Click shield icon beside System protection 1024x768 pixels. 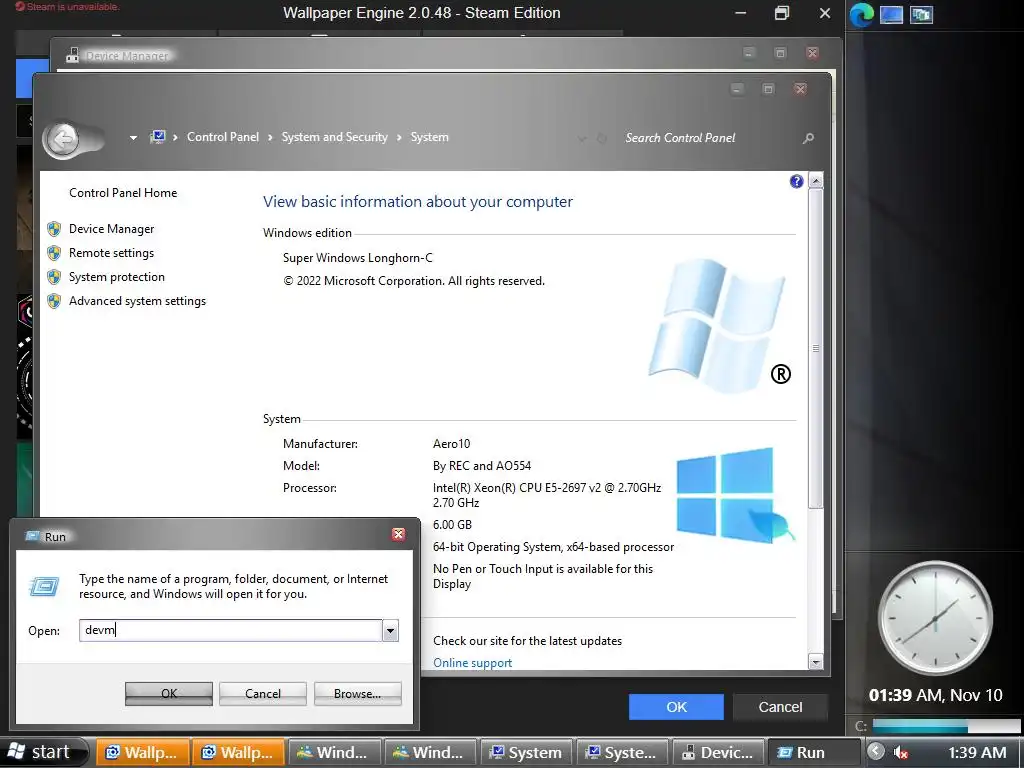coord(54,277)
